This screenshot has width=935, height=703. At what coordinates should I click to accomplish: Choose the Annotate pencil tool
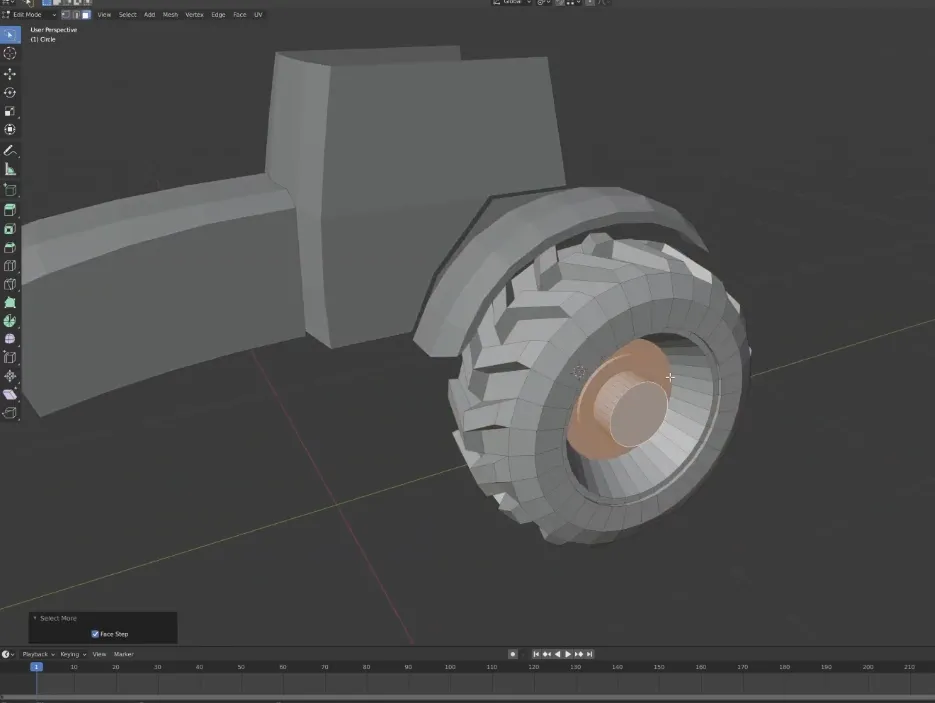(x=10, y=151)
